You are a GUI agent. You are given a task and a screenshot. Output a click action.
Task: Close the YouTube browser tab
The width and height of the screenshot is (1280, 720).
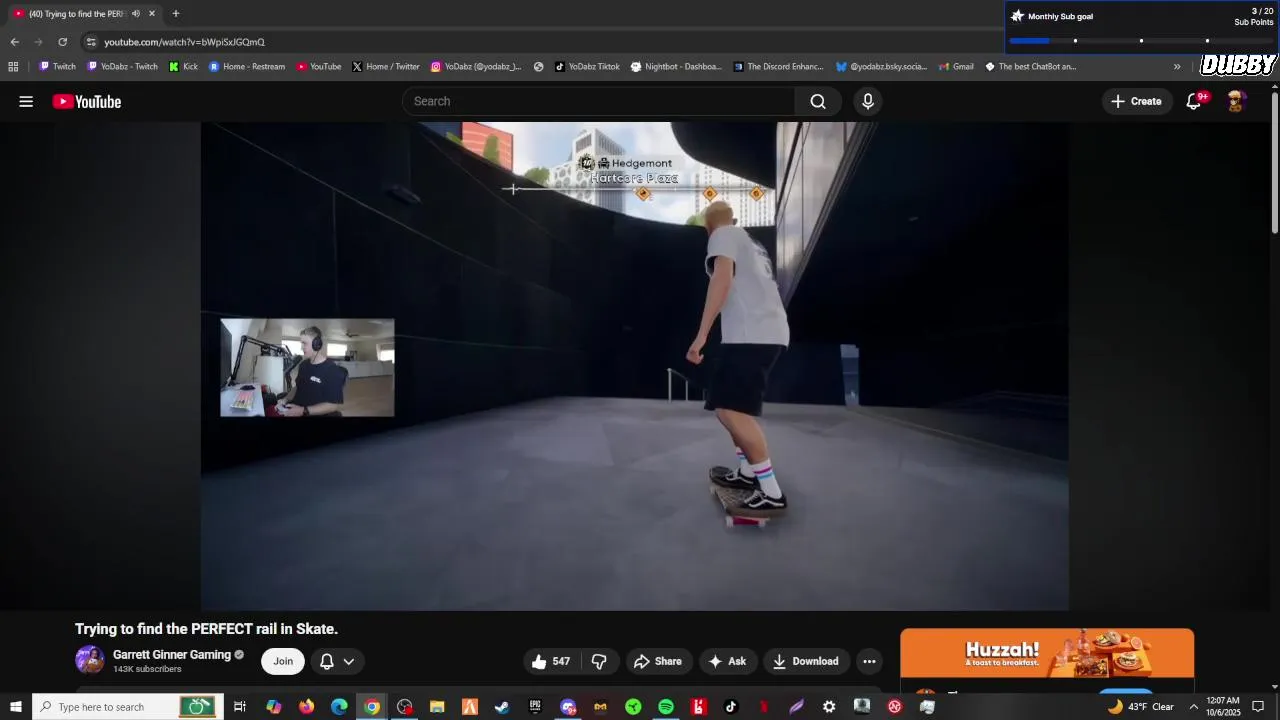coord(152,14)
